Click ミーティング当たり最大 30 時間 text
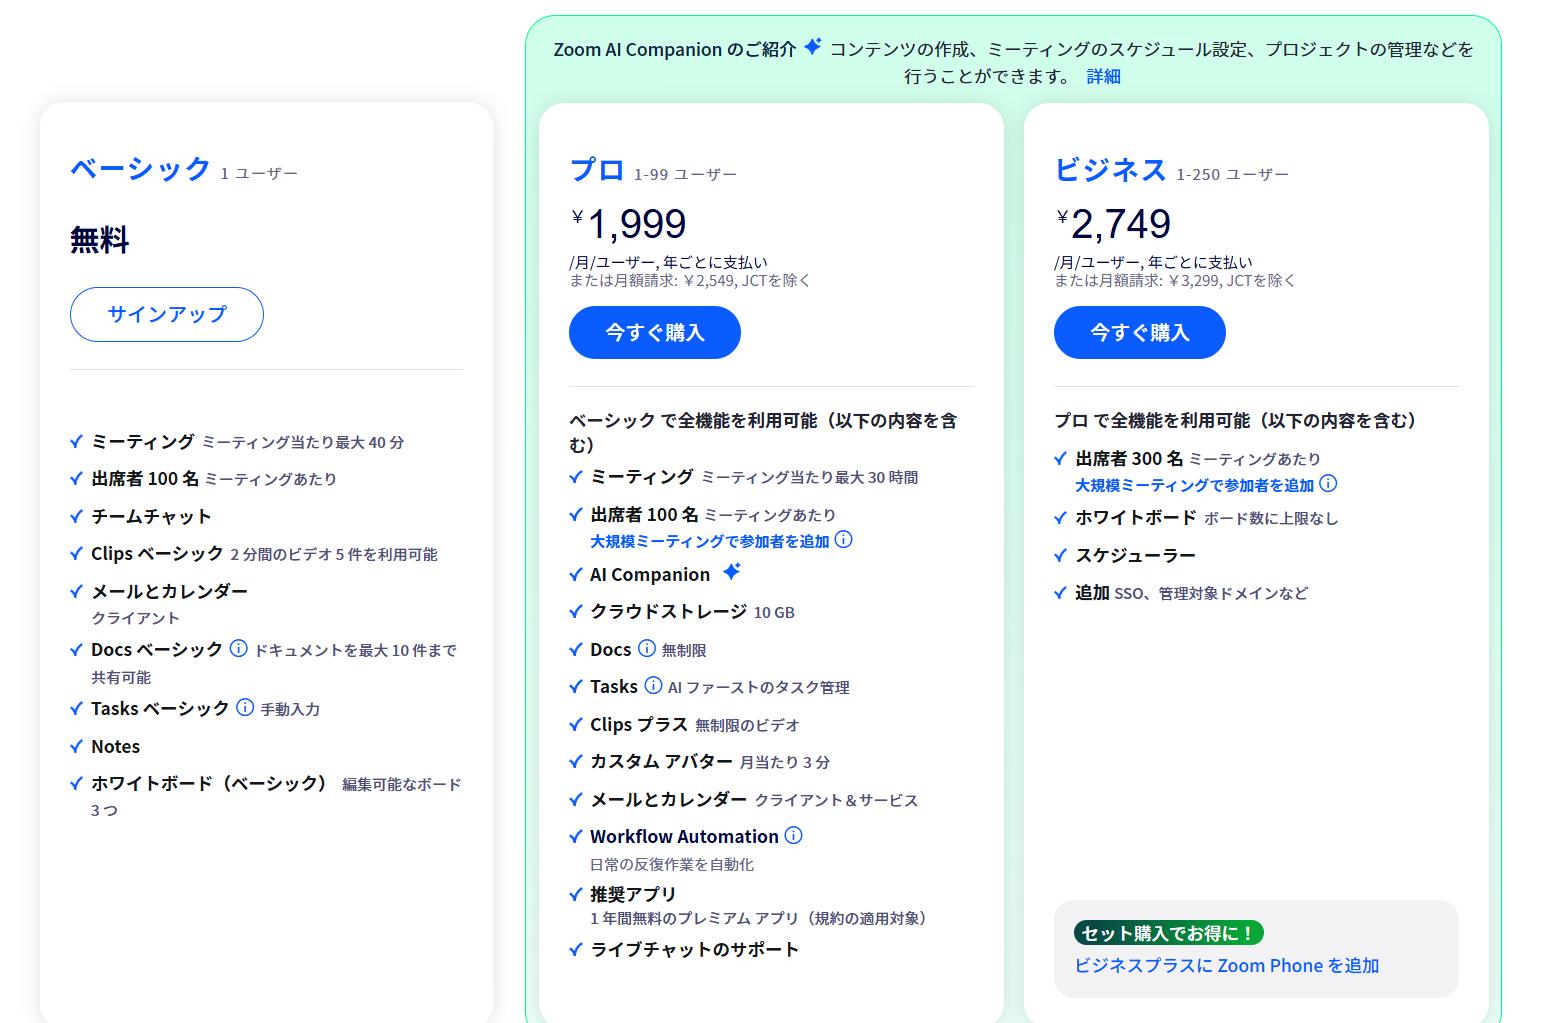Screen dimensions: 1543x1023 [x=809, y=478]
